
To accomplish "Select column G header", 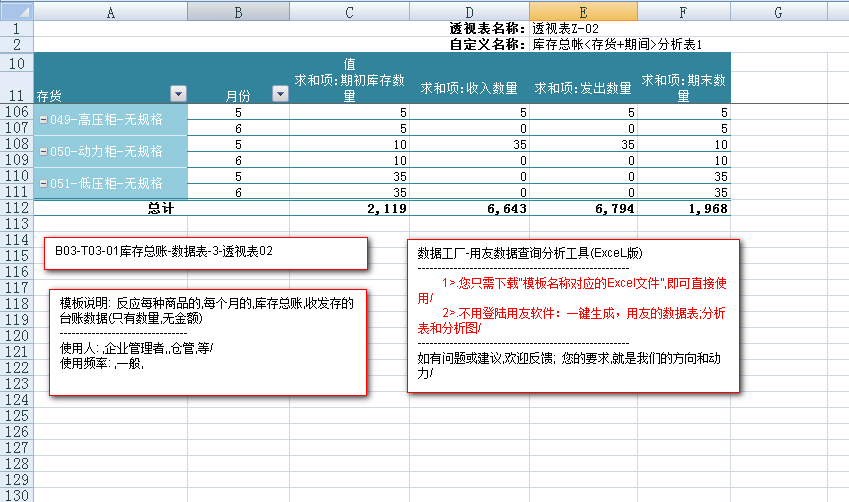I will (x=777, y=11).
